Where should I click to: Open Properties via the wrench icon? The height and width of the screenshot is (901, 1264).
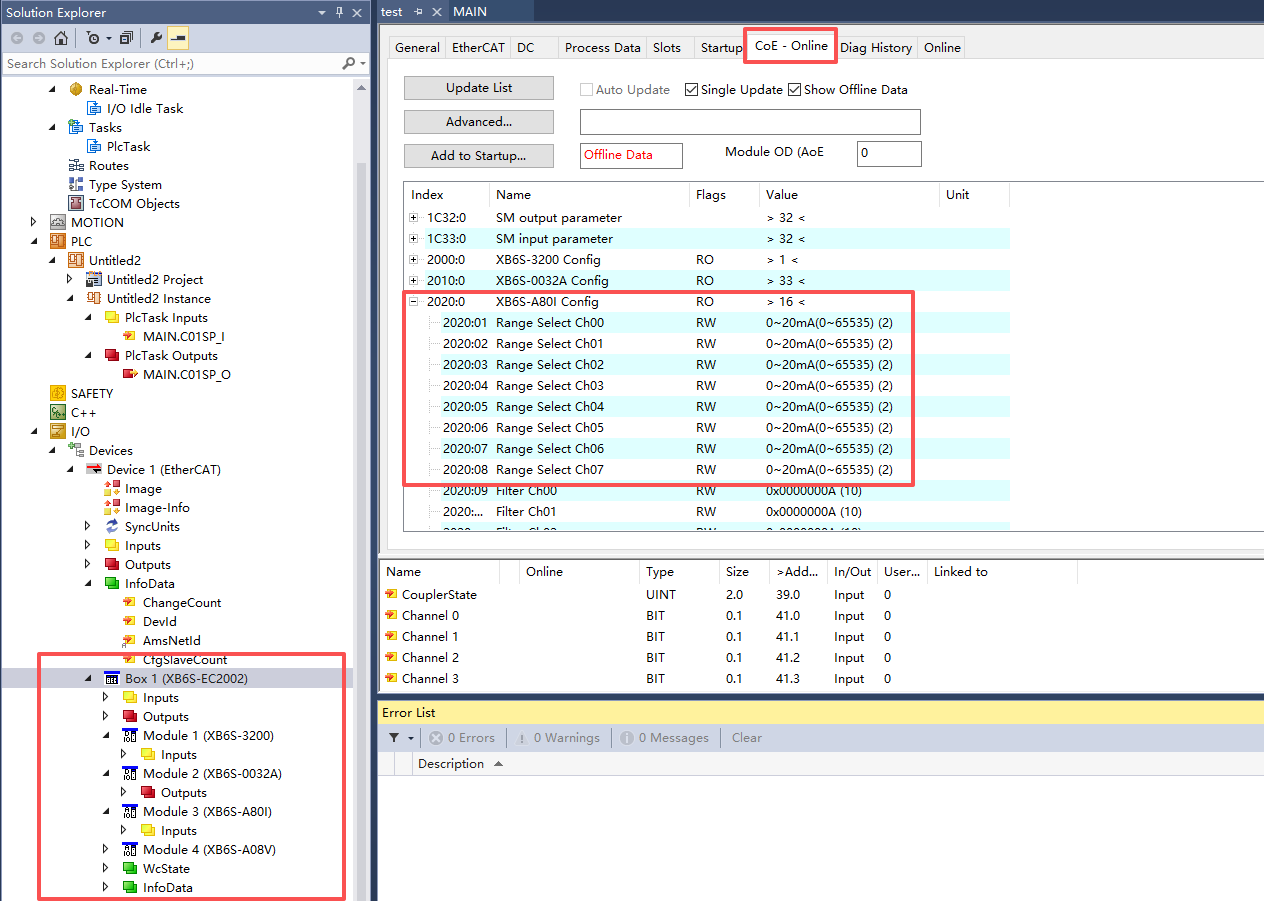pyautogui.click(x=156, y=38)
